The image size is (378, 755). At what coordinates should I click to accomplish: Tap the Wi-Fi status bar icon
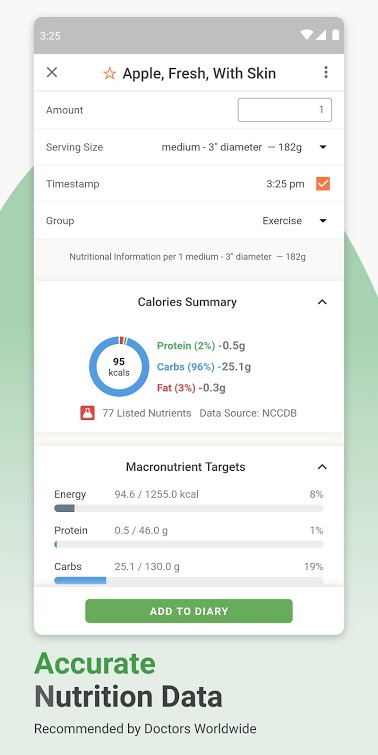[306, 35]
